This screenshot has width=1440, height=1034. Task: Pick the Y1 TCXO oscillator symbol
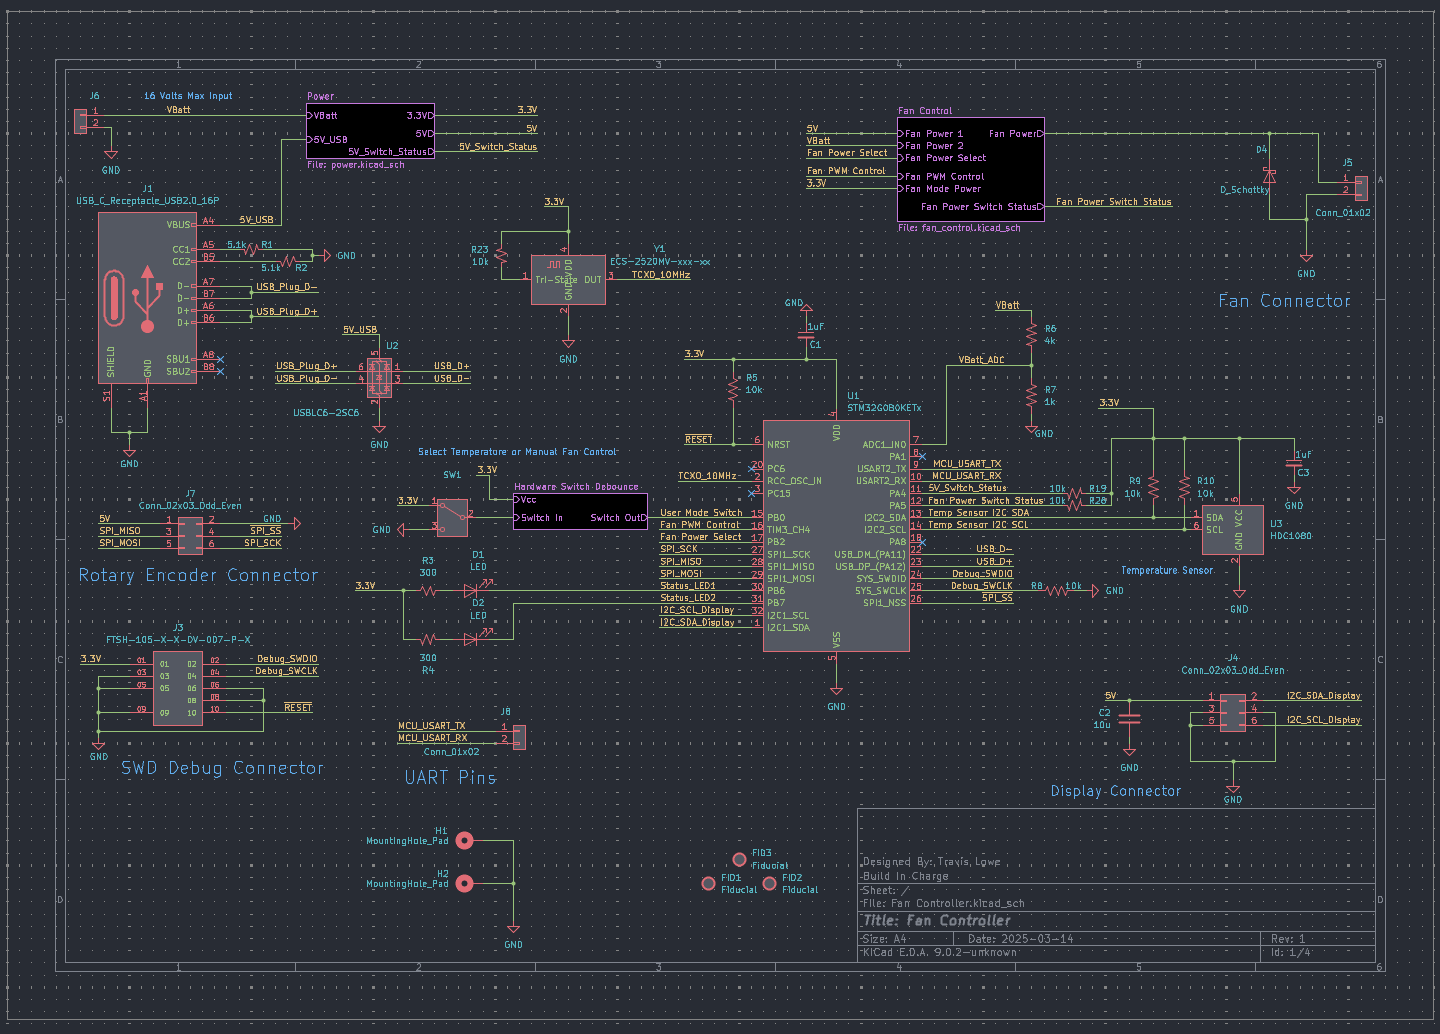click(567, 279)
